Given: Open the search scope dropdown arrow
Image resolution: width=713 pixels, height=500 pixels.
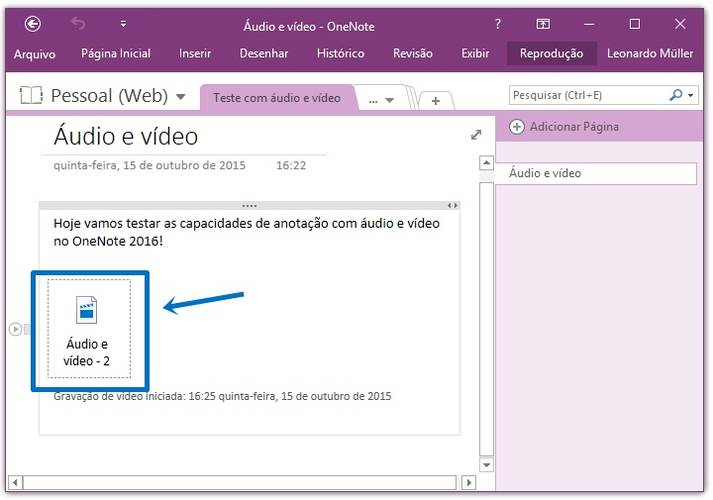Looking at the screenshot, I should [x=691, y=95].
